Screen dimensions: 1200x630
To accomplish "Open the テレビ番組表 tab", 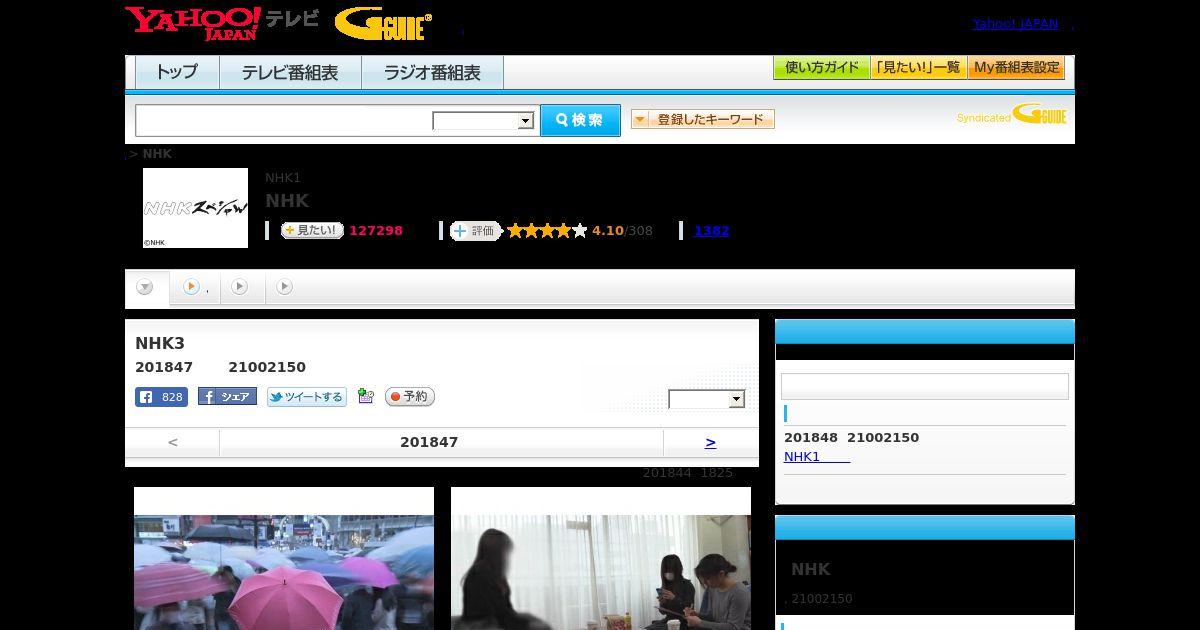I will click(290, 73).
